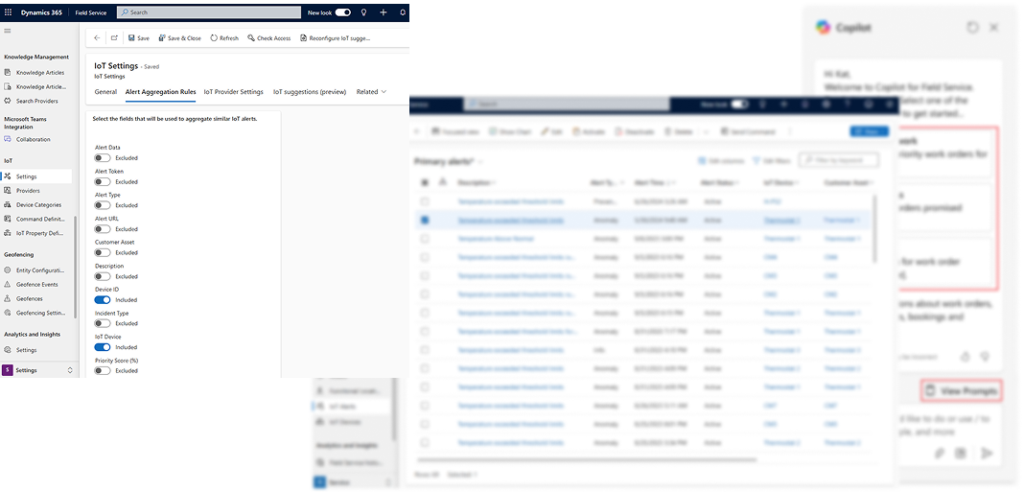Image resolution: width=1024 pixels, height=492 pixels.
Task: Go back using the arrow in command bar
Action: click(97, 38)
